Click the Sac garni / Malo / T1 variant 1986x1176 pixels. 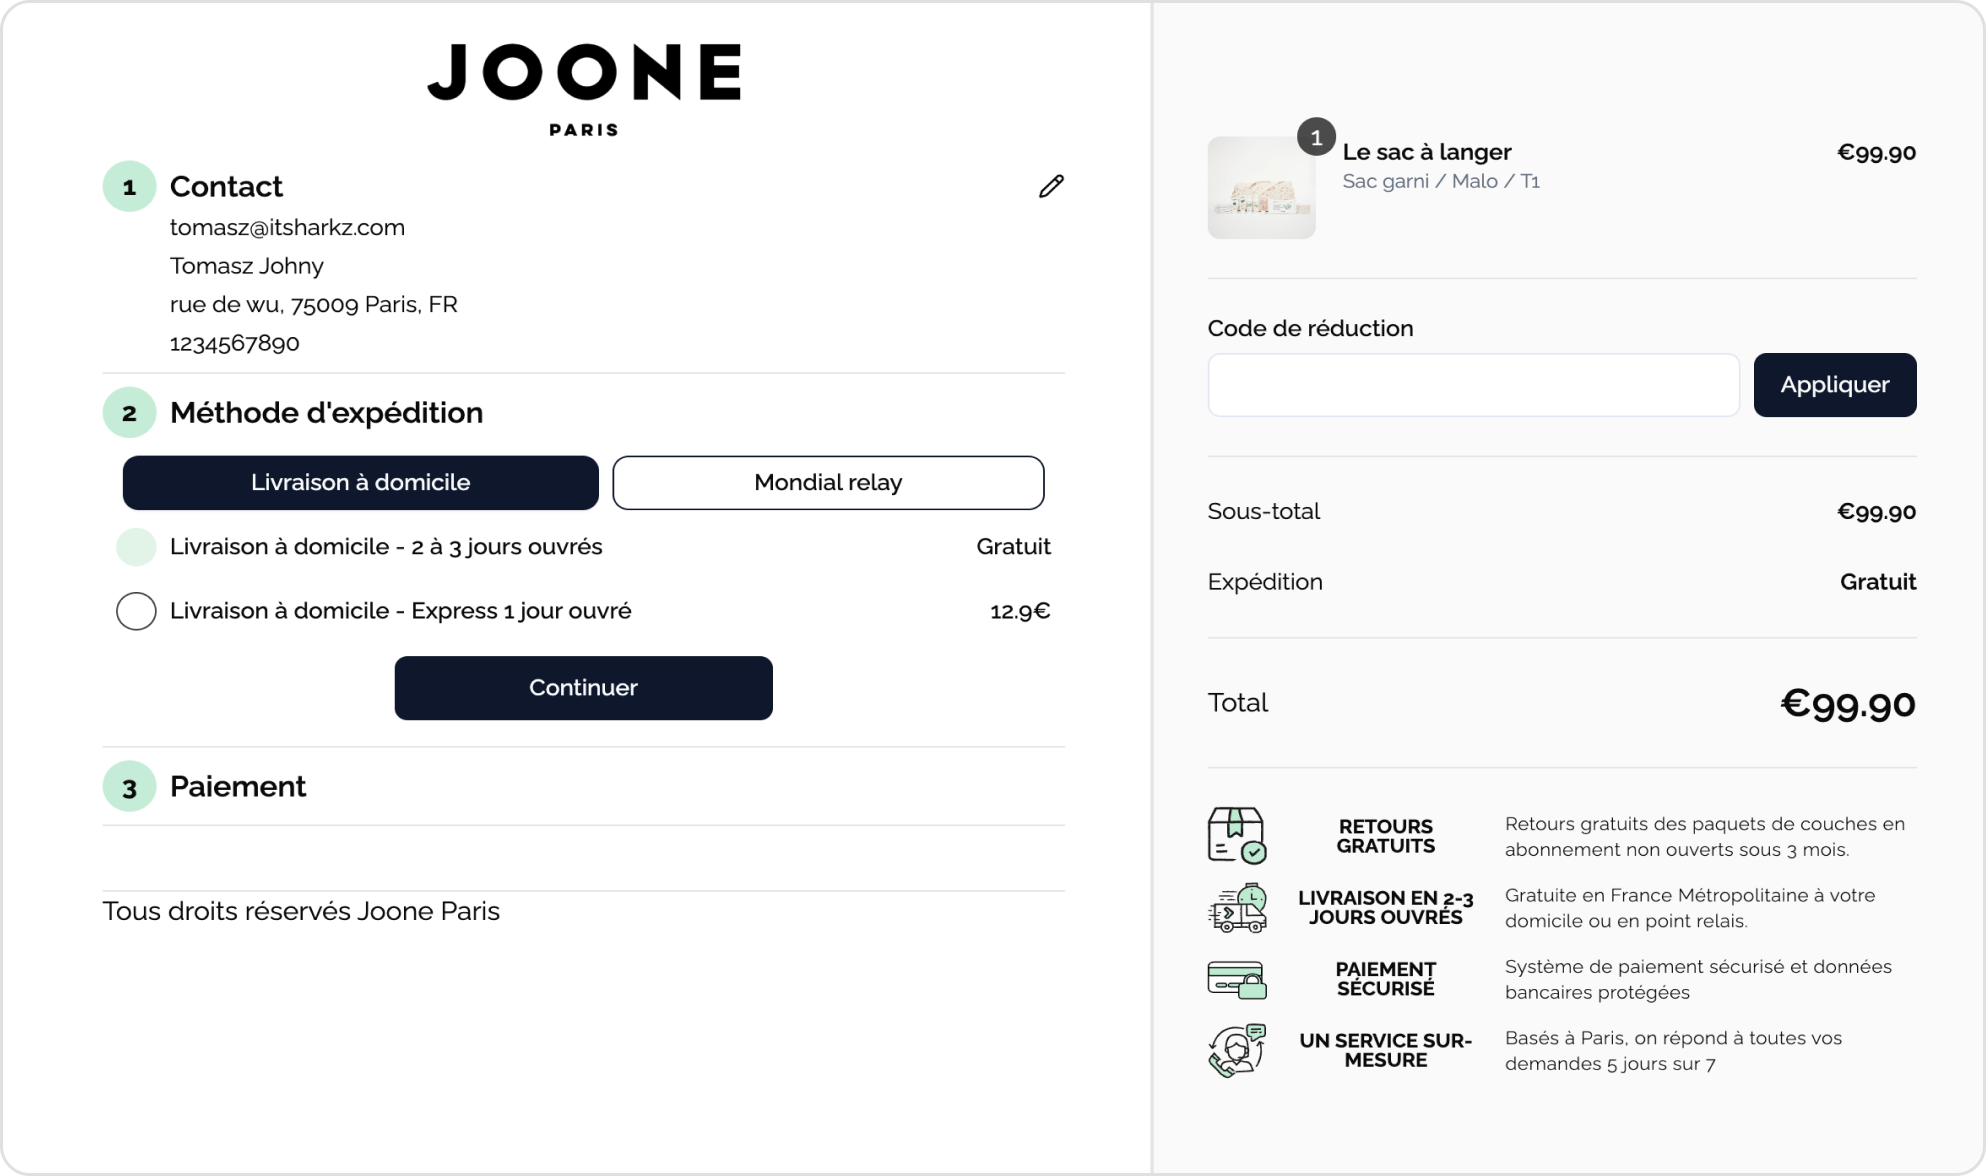tap(1441, 181)
